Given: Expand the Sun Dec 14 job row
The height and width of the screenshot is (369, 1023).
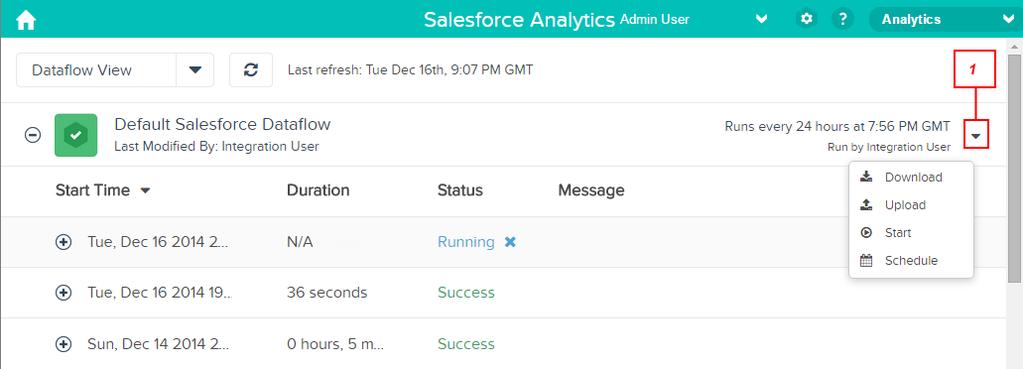Looking at the screenshot, I should point(63,344).
